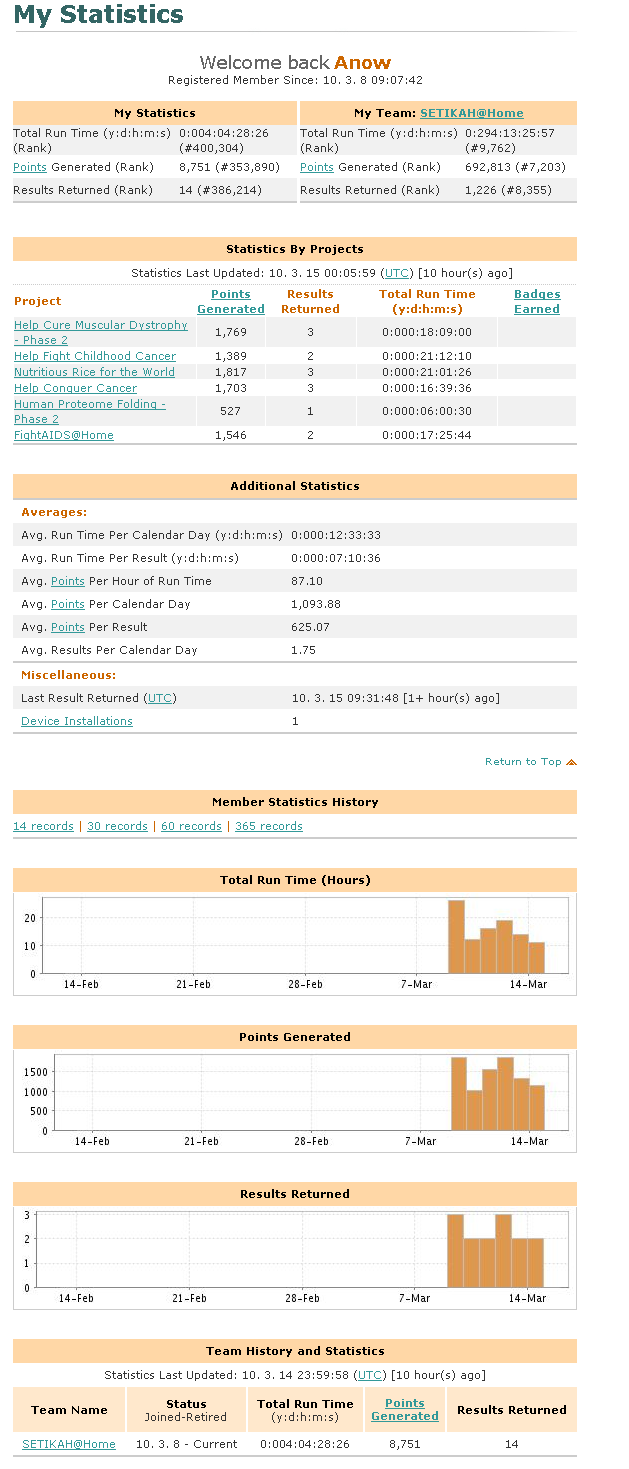Click the 14 (#386,214) results returned value
Screen dimensions: 629x1469
[x=220, y=190]
